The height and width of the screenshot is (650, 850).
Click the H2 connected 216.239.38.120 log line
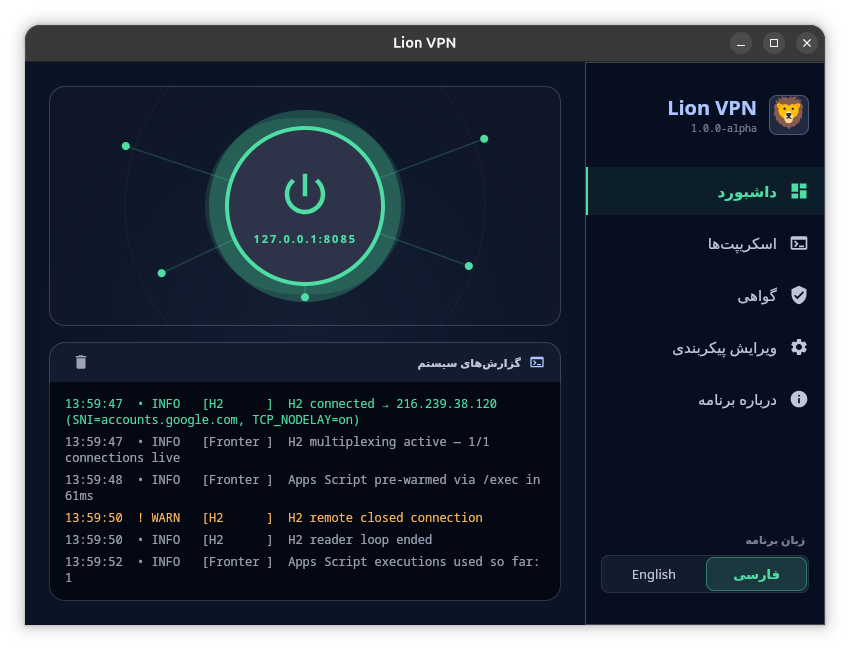click(281, 411)
